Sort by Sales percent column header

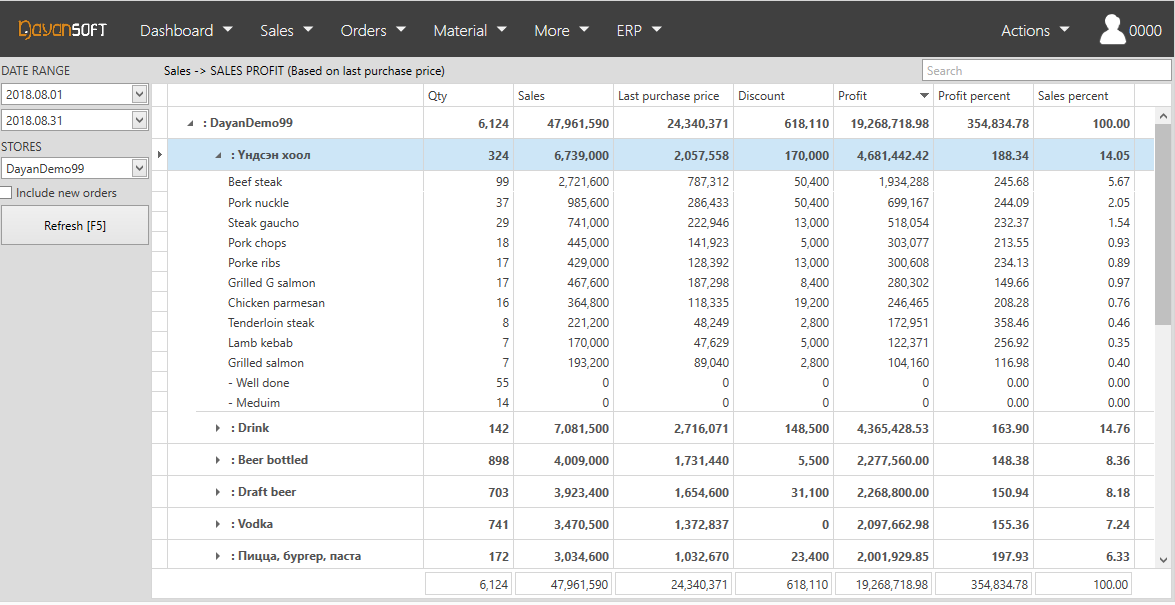[x=1084, y=96]
